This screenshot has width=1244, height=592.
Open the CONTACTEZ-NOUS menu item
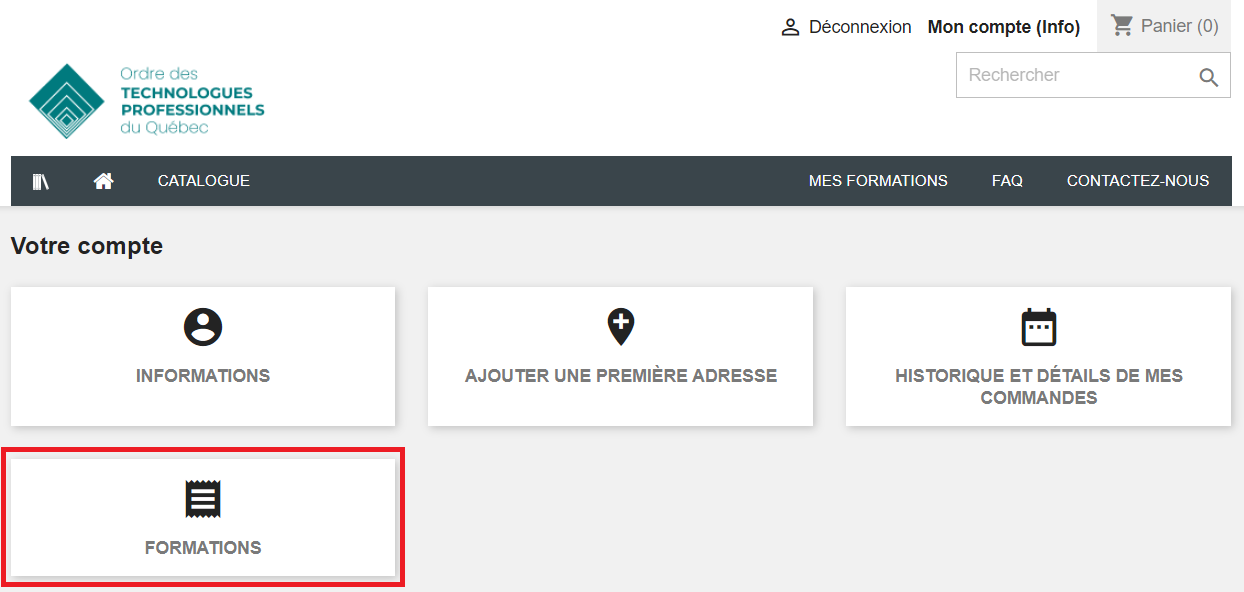[x=1138, y=181]
